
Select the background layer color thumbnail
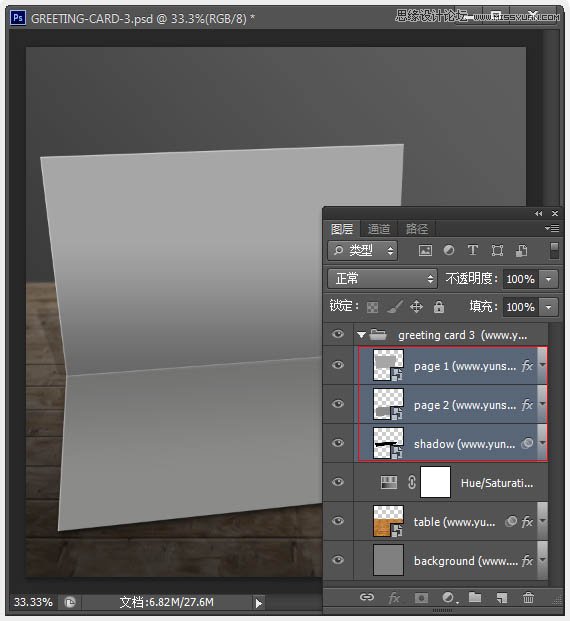coord(388,560)
